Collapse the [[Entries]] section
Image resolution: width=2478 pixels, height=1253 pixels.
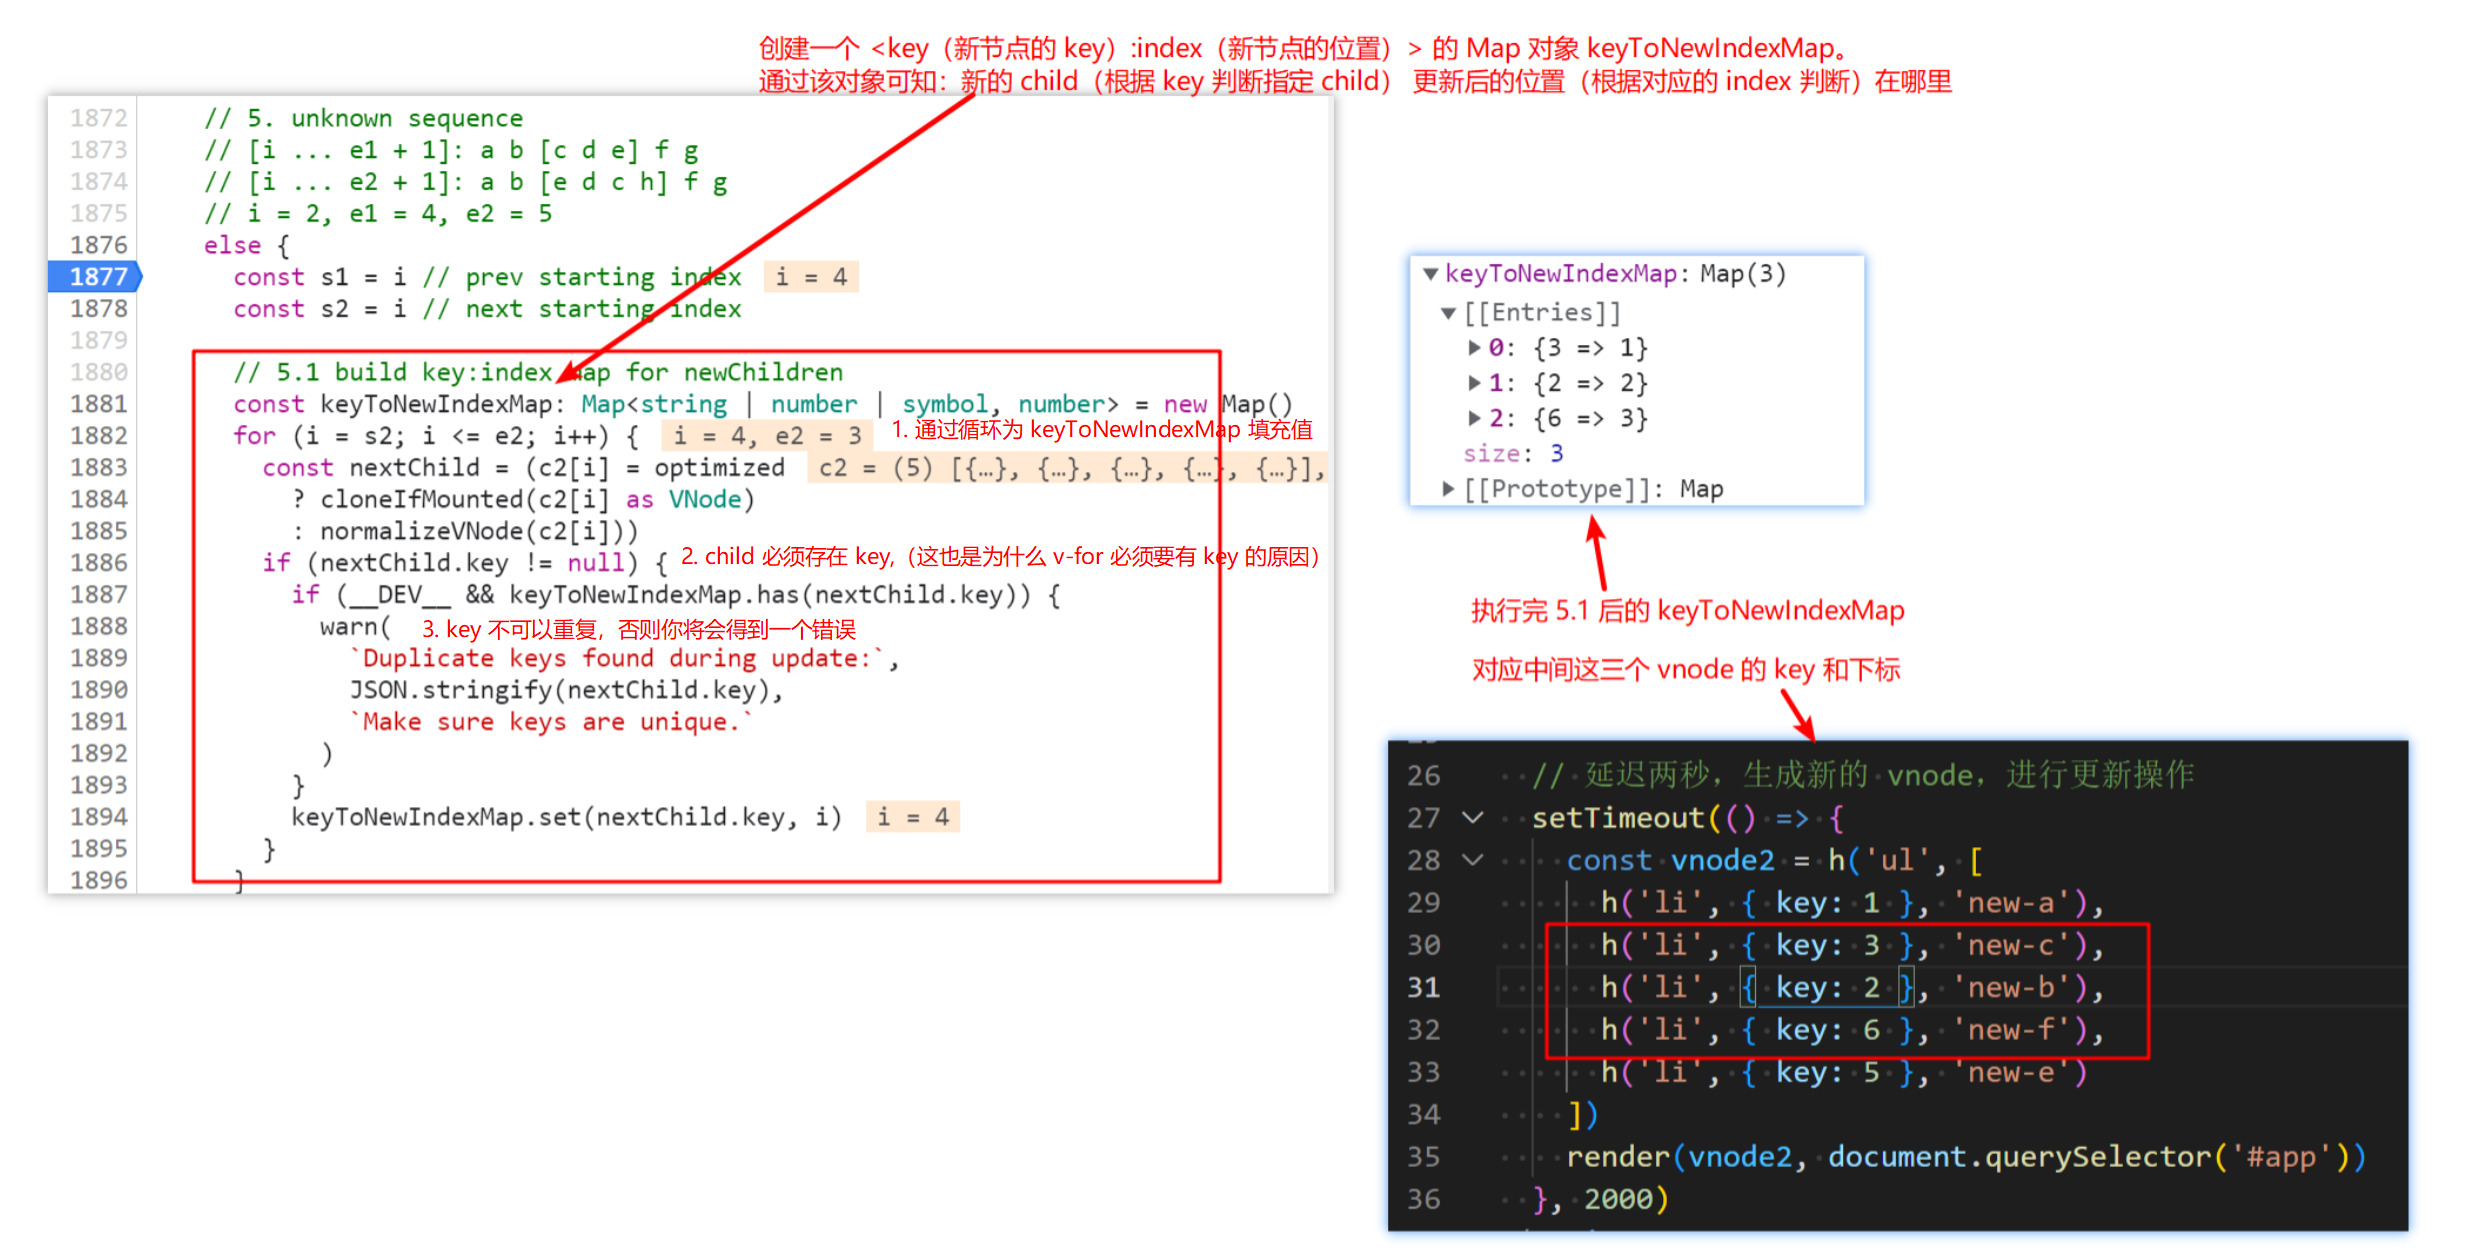[x=1449, y=312]
